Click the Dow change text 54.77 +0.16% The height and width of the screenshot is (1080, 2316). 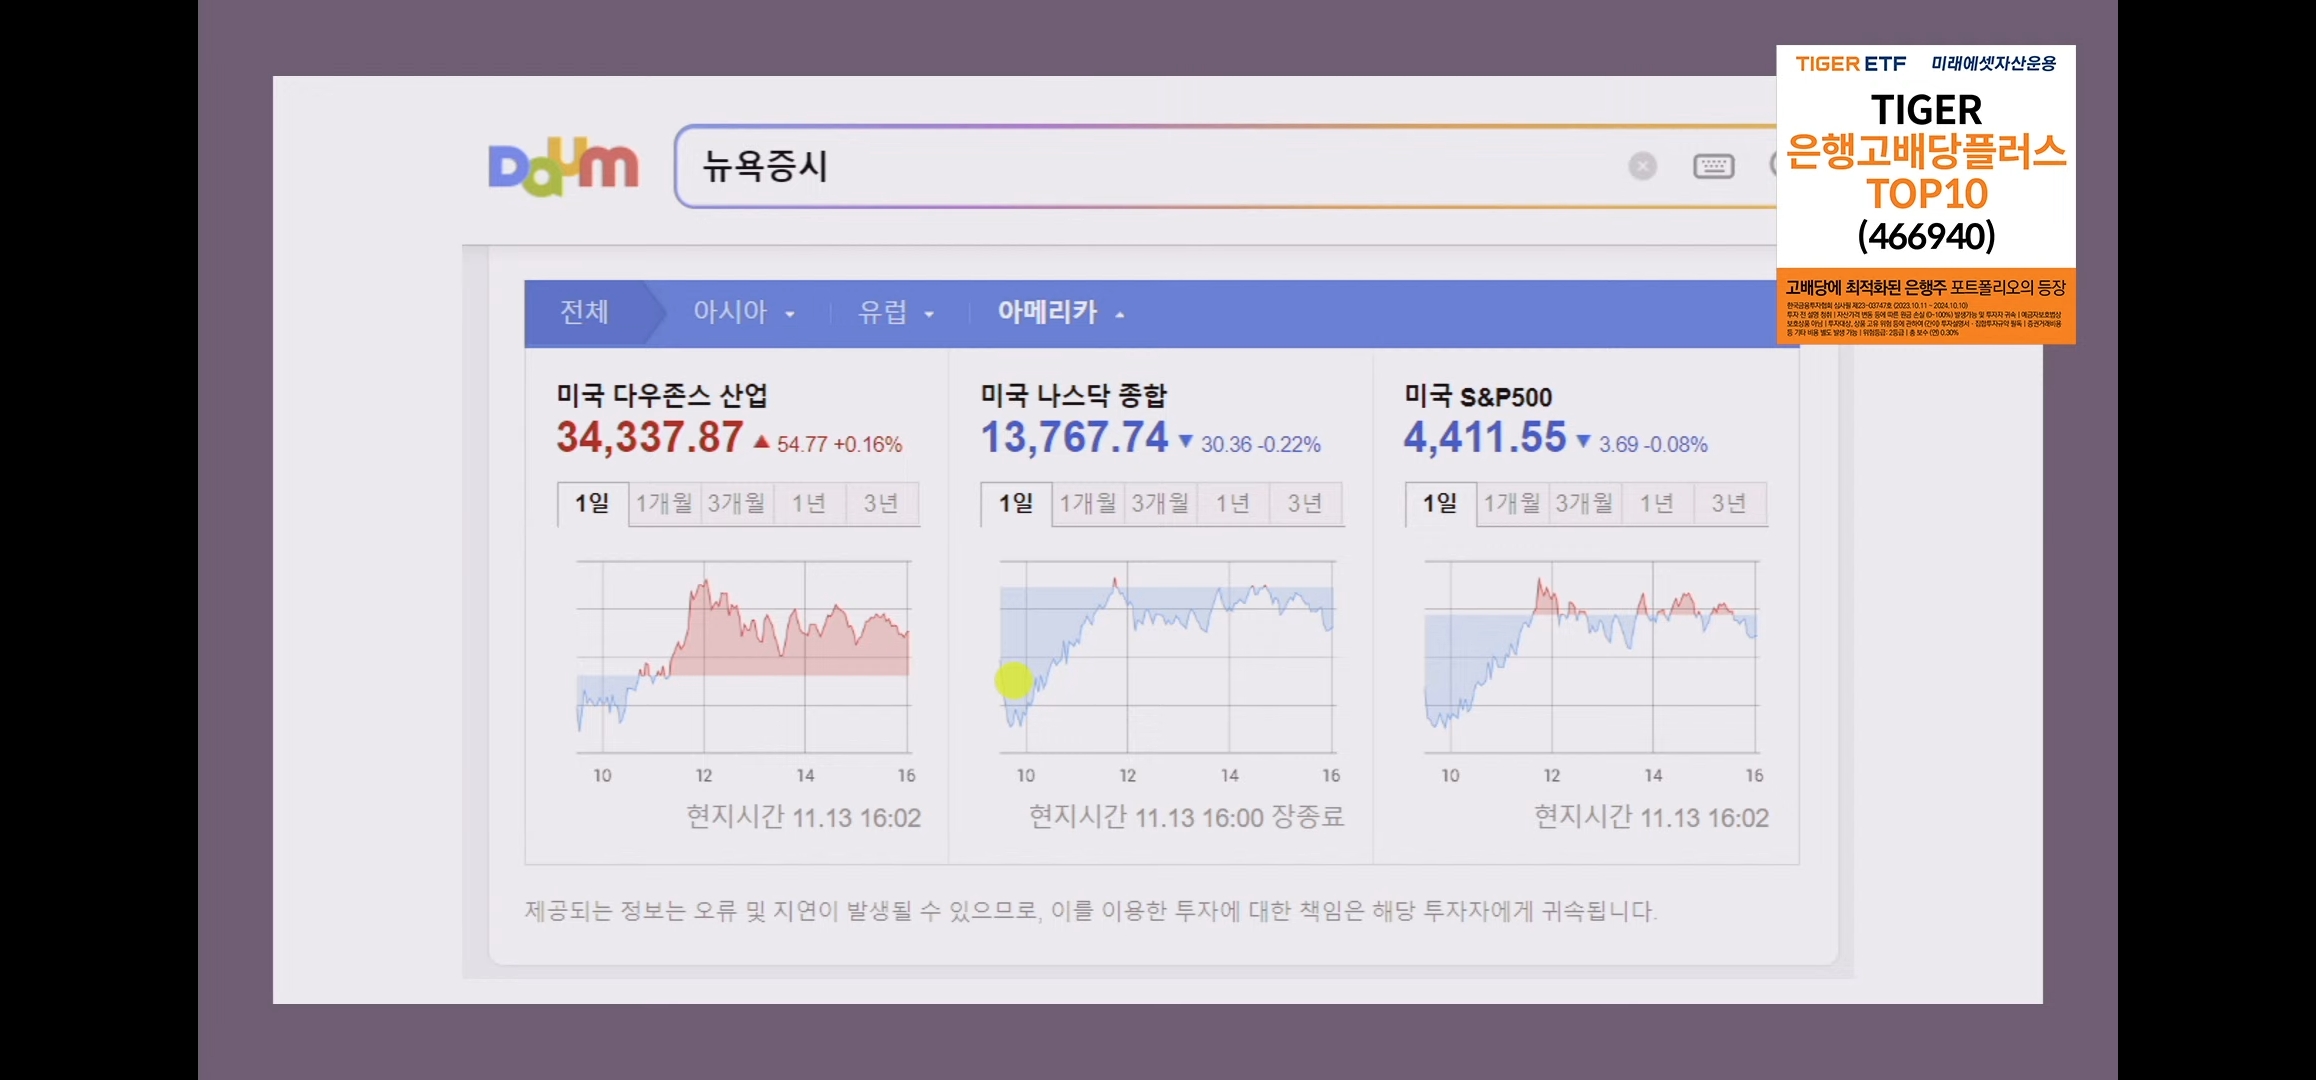tap(839, 444)
